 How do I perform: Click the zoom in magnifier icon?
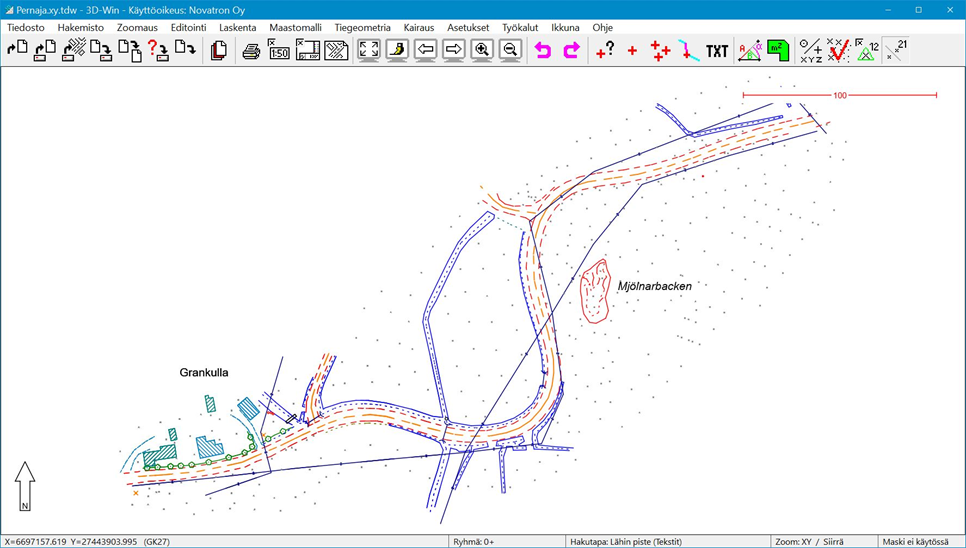(482, 50)
